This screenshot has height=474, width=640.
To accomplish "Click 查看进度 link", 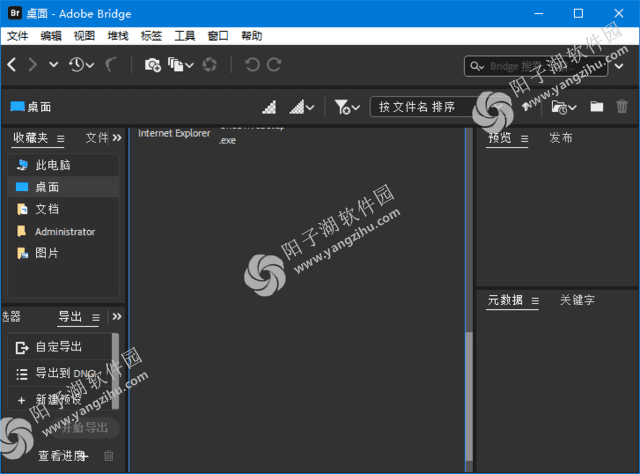I will pos(62,456).
